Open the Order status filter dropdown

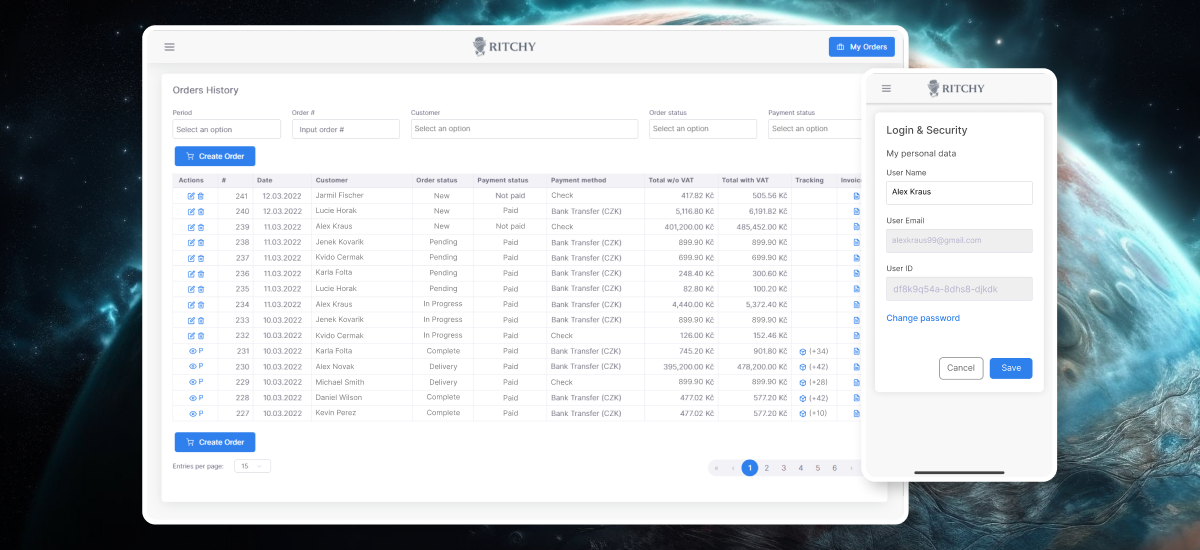click(703, 129)
